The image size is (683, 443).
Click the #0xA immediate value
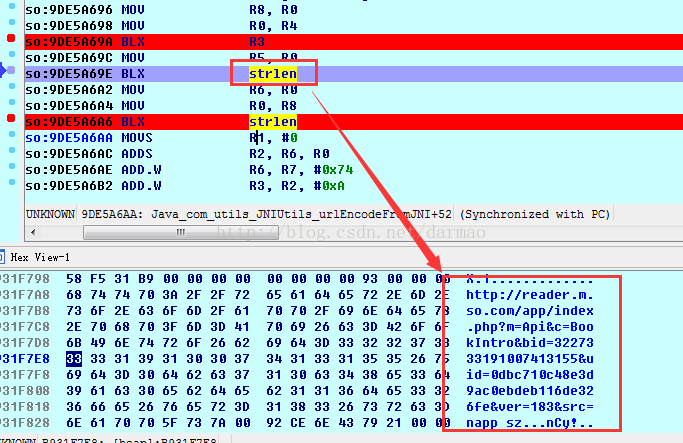click(x=329, y=186)
